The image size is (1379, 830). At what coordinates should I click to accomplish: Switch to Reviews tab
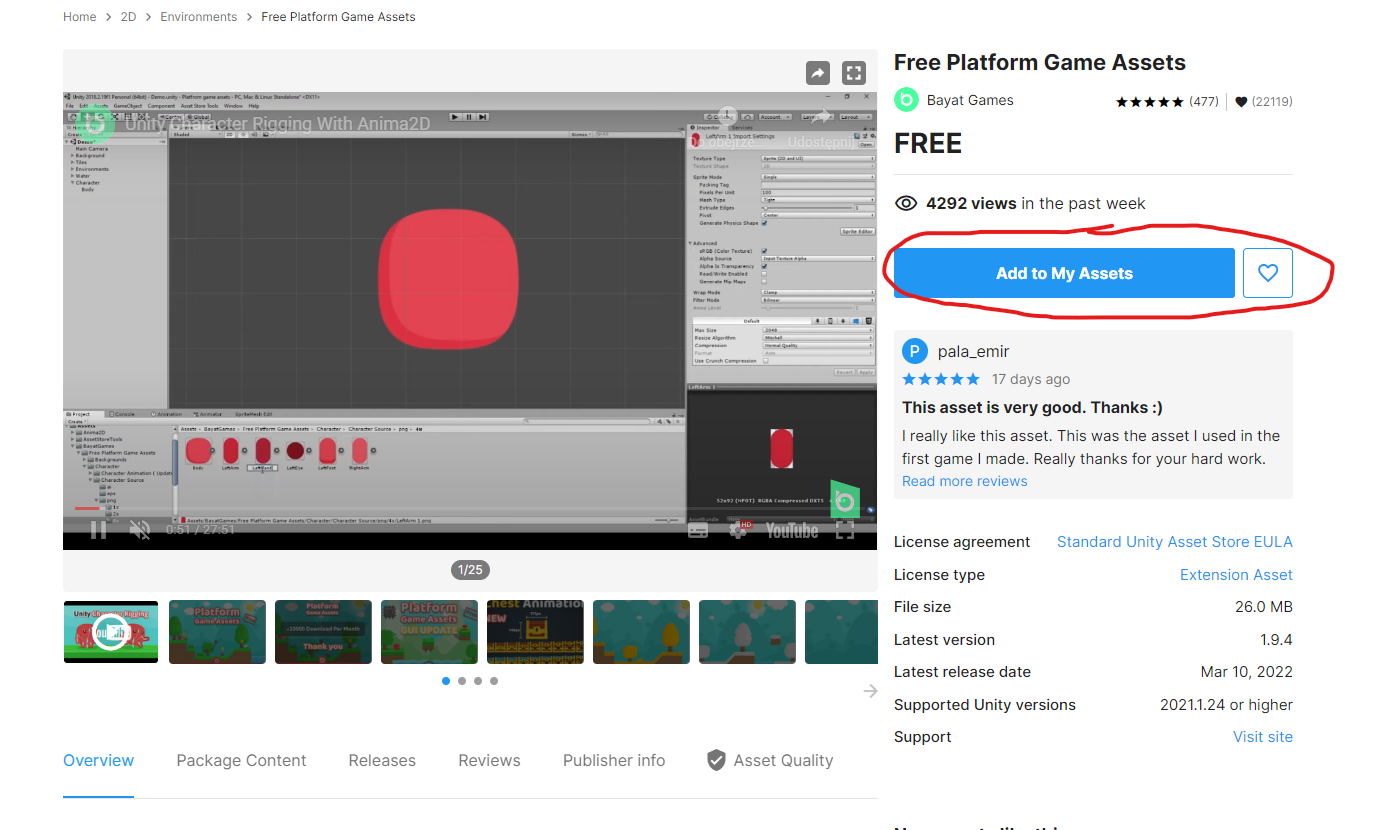point(489,761)
